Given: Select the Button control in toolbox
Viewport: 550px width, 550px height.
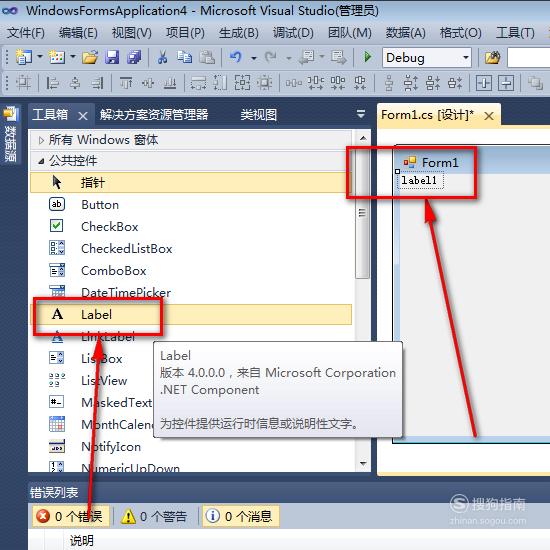Looking at the screenshot, I should pyautogui.click(x=191, y=204).
